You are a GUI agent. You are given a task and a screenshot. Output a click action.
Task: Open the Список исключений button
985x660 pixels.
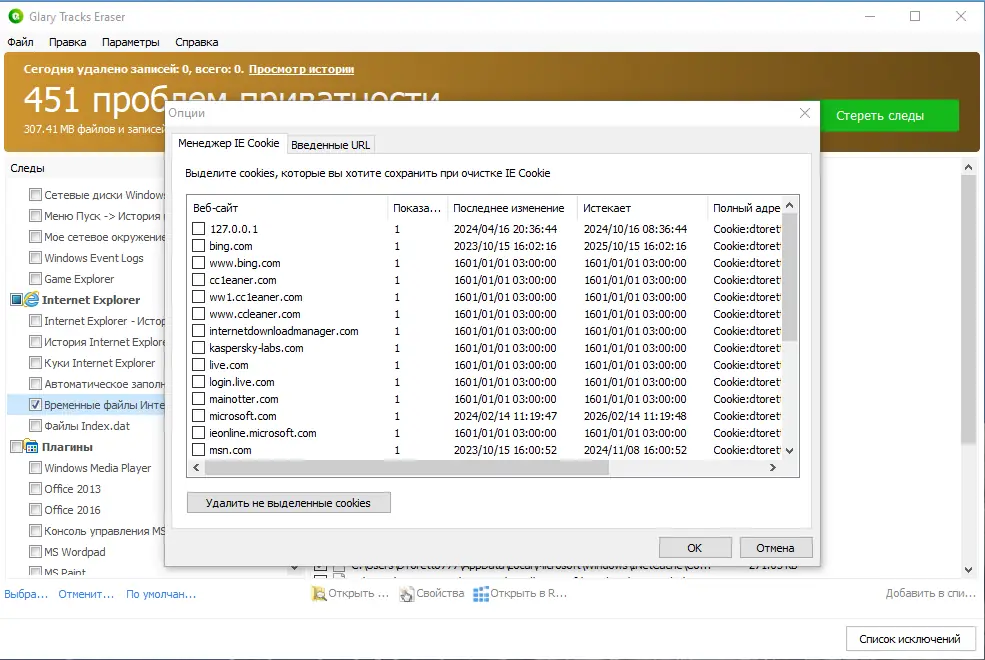tap(910, 639)
